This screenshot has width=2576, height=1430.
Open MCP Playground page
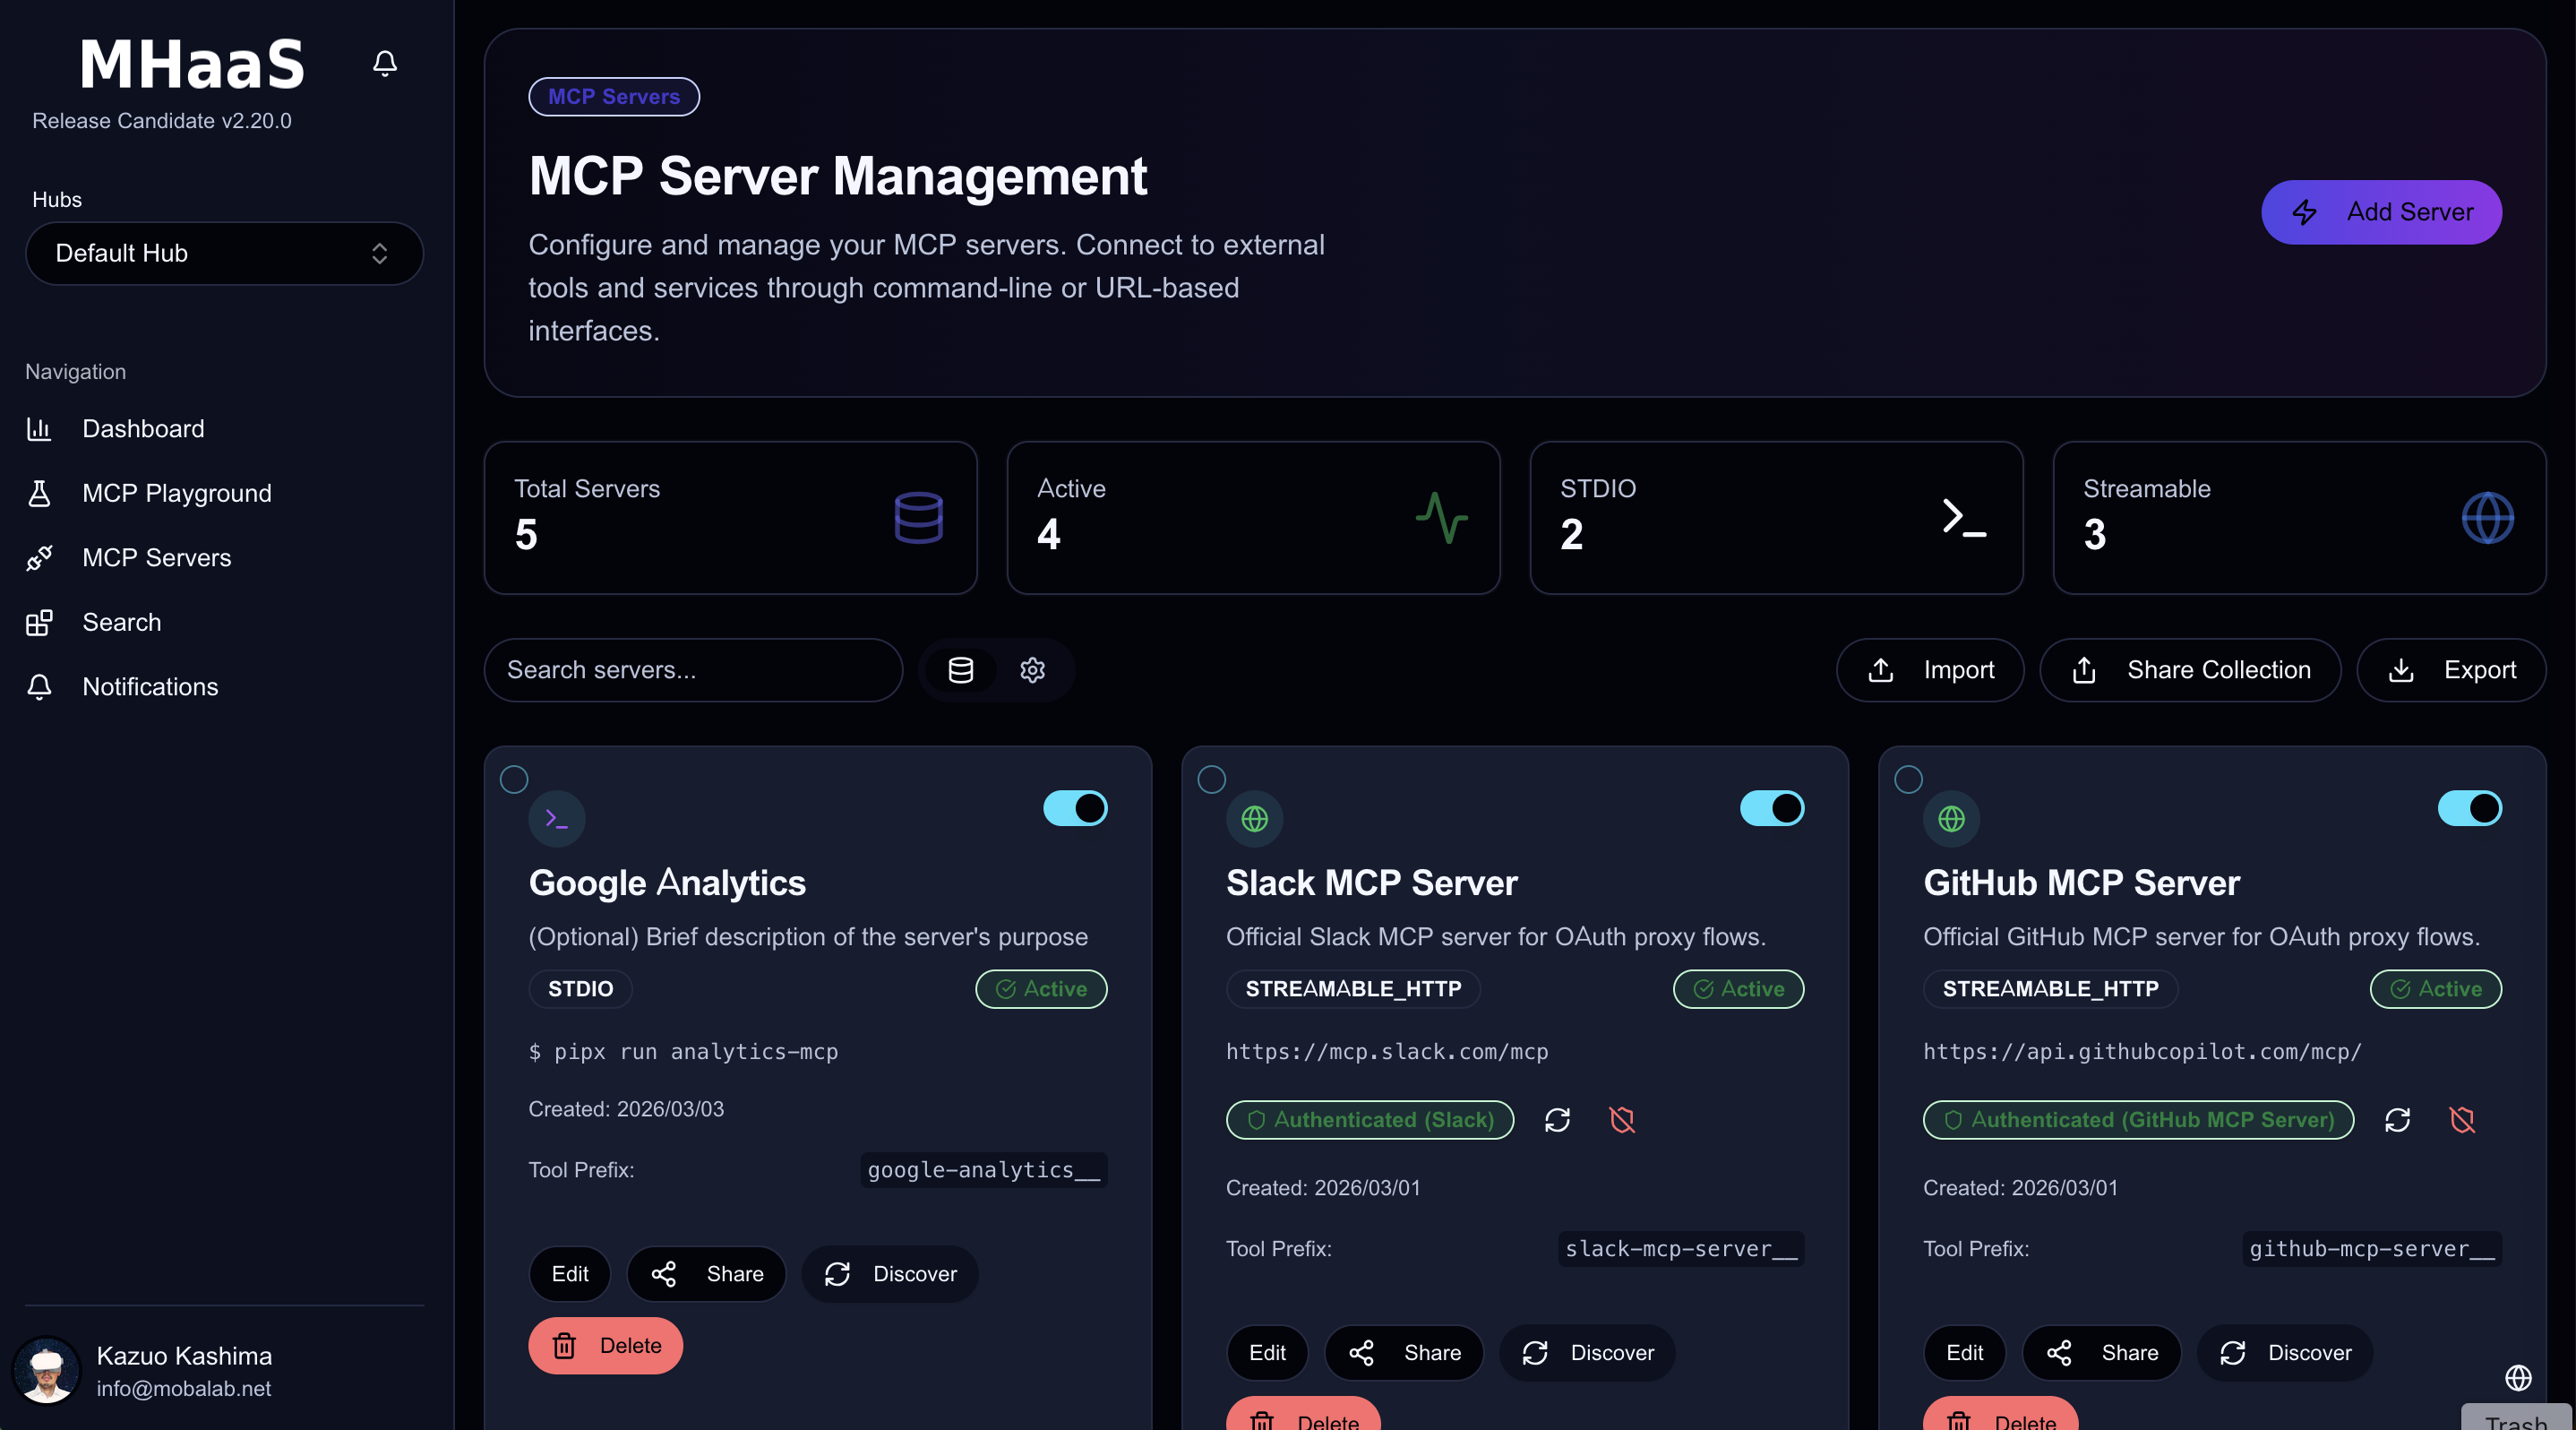pos(176,493)
